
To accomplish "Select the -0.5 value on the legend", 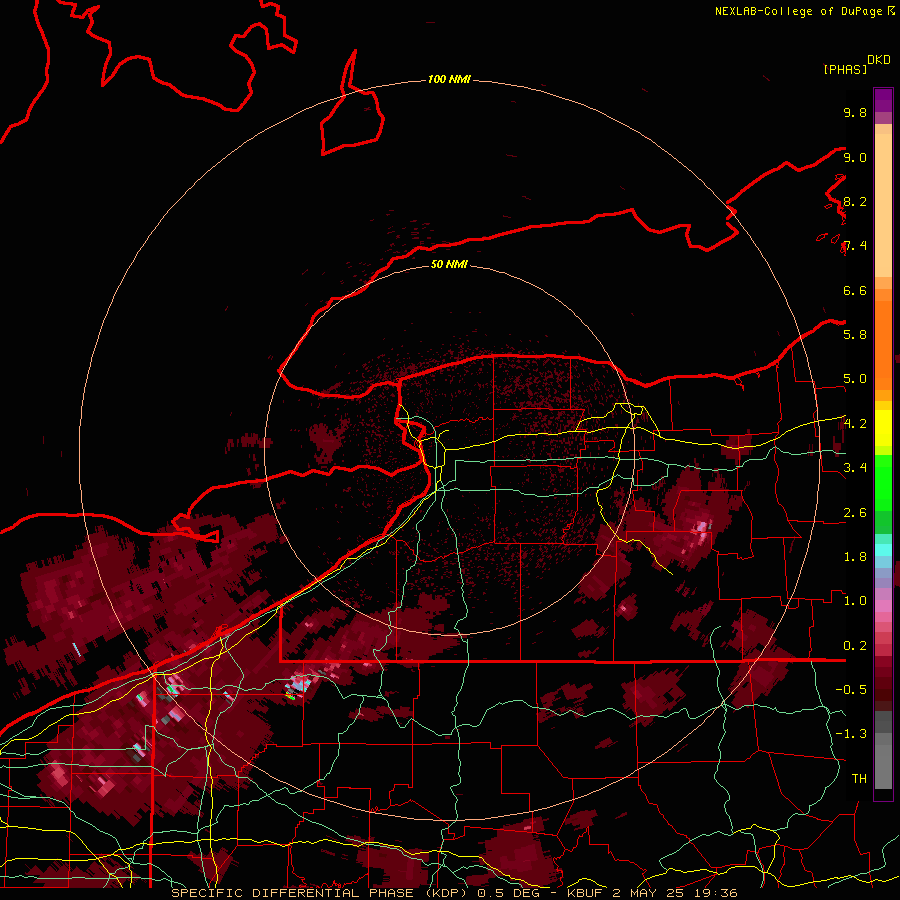I will coord(851,689).
